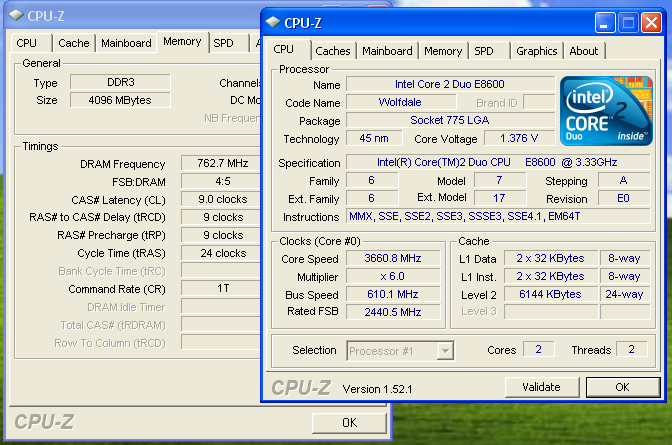The image size is (672, 445).
Task: Select the Memory tab in front CPU-Z window
Action: pos(443,51)
